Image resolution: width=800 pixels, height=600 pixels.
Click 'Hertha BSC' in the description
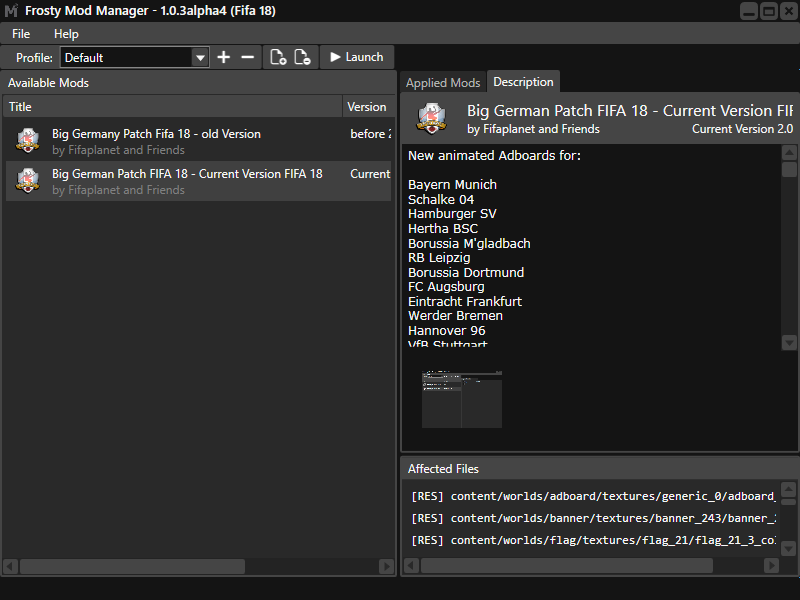click(443, 229)
